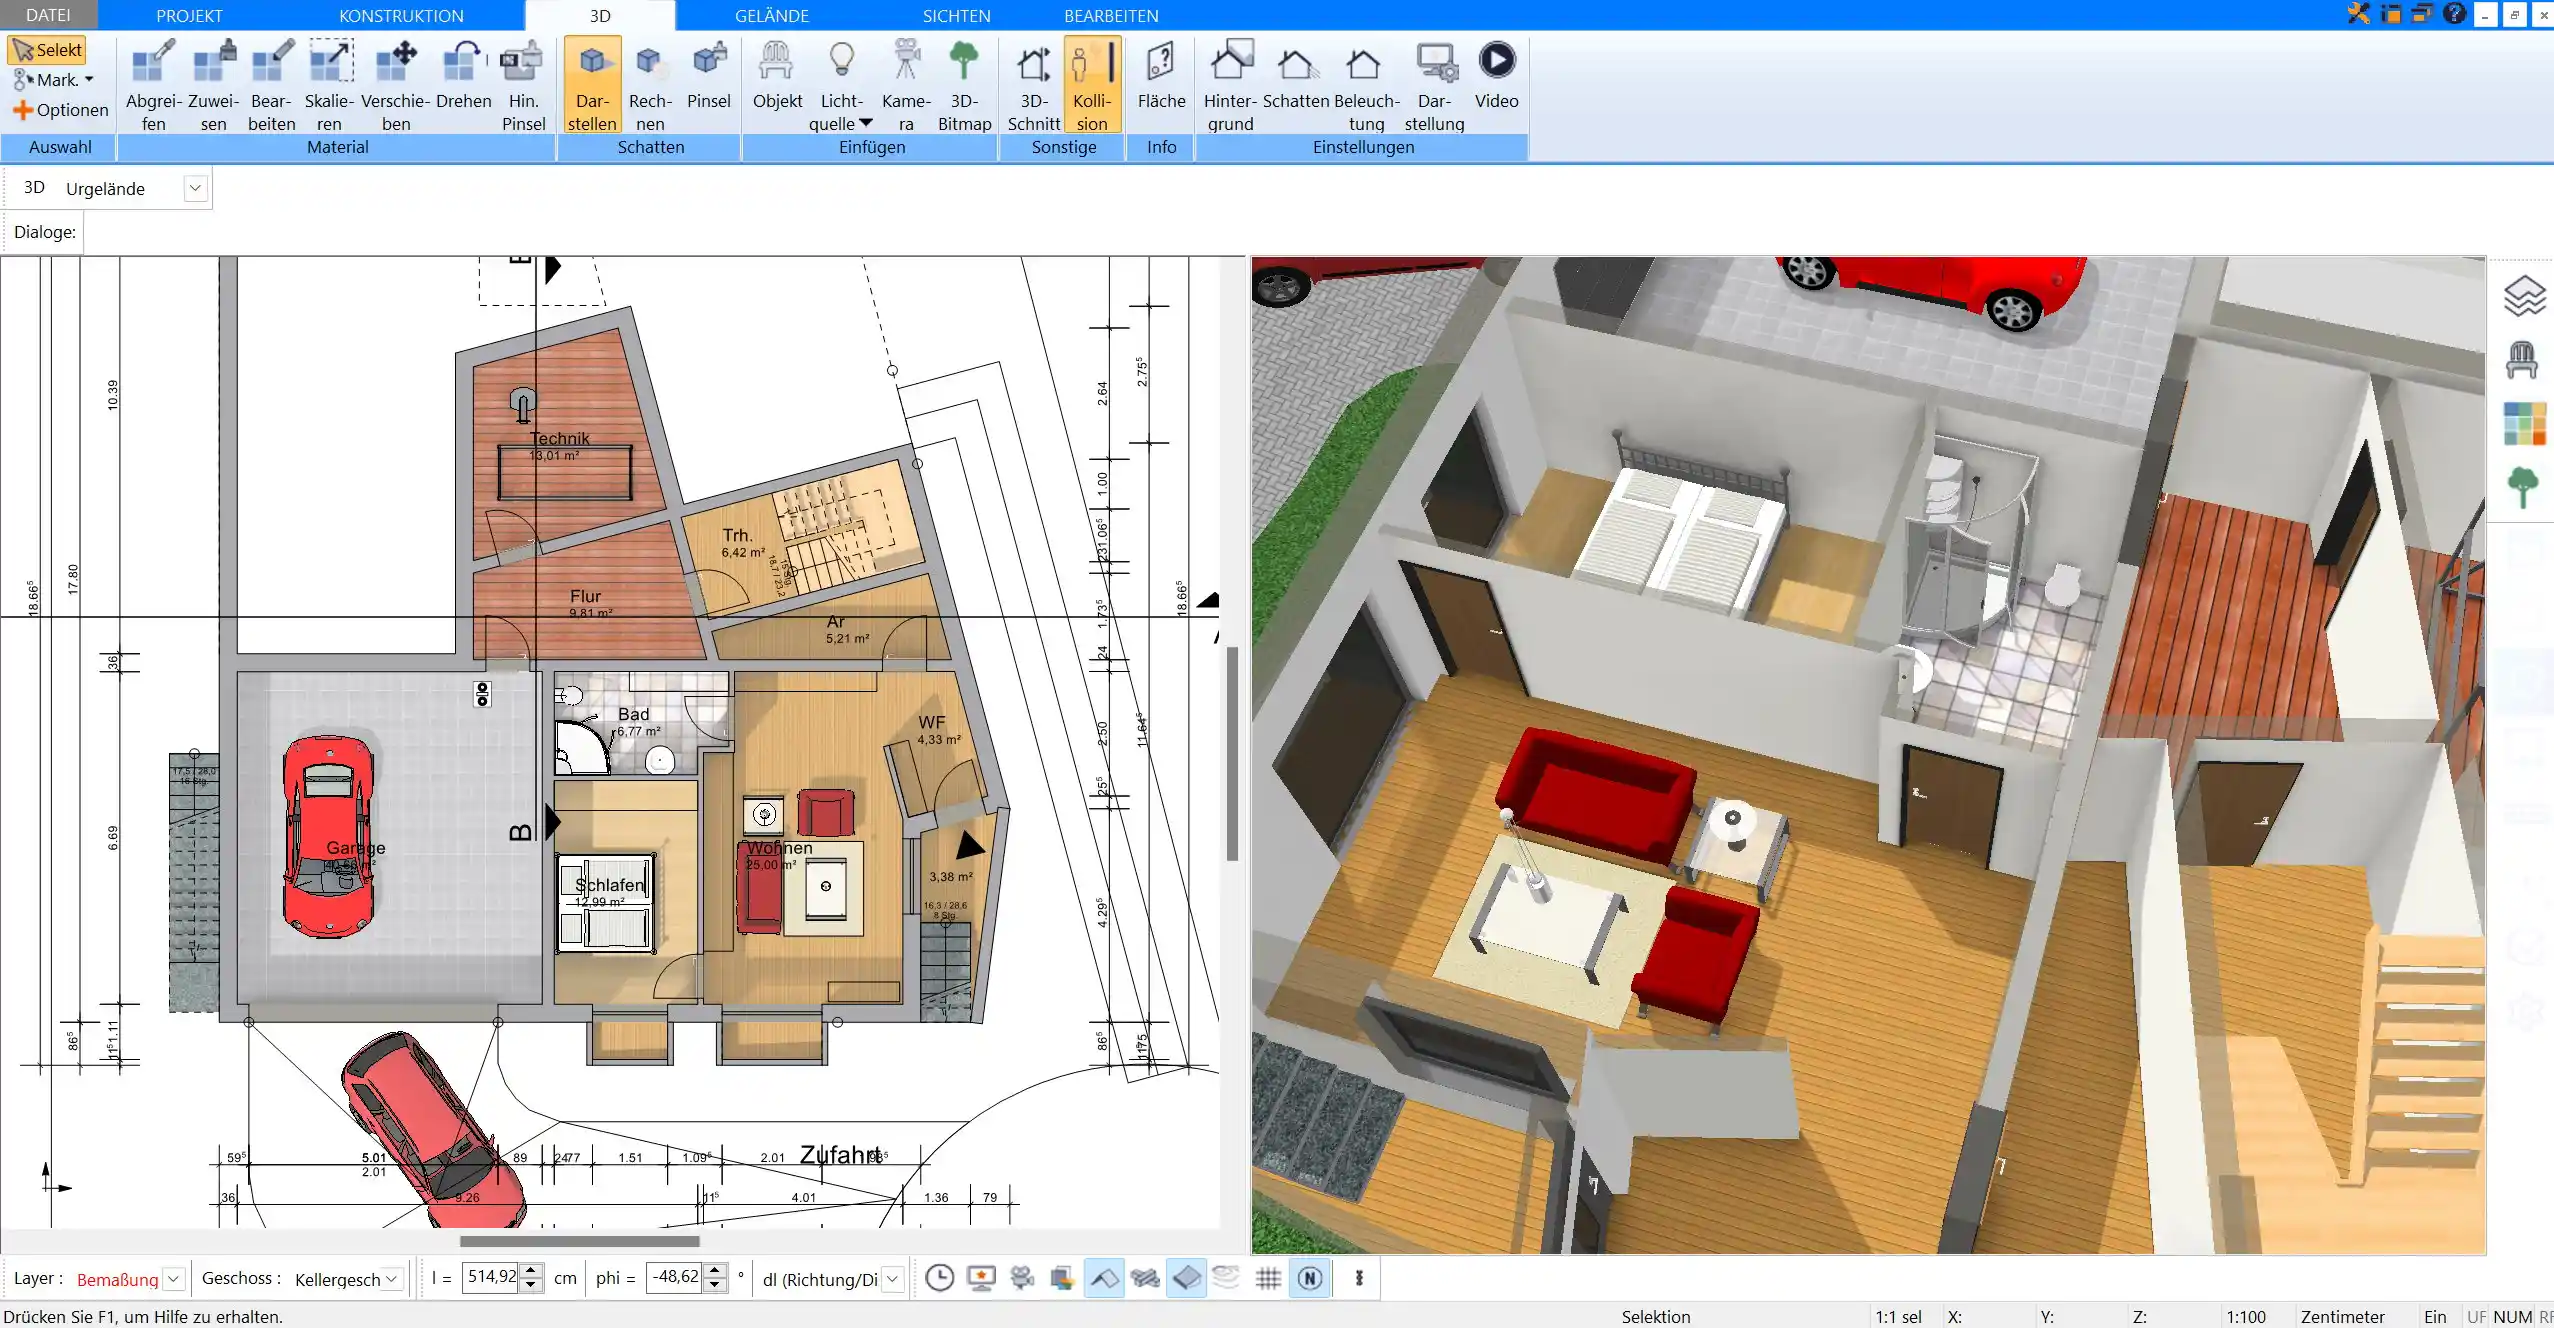Image resolution: width=2554 pixels, height=1328 pixels.
Task: Expand the Layer Bemaßung dropdown
Action: coord(174,1279)
